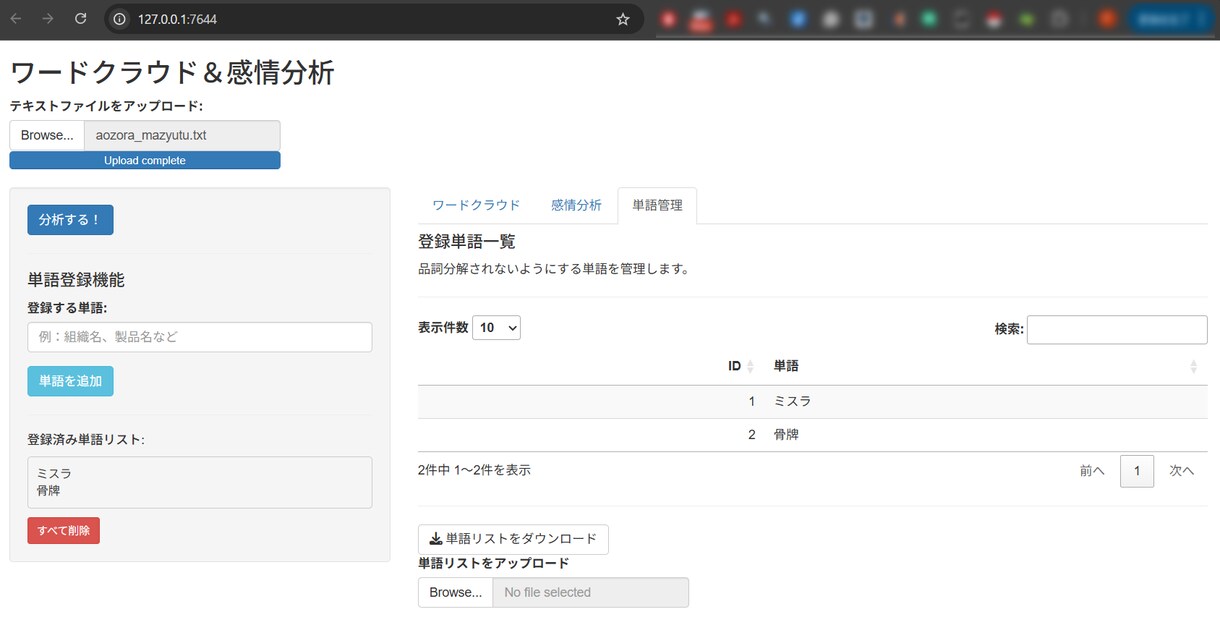
Task: Click ミスラ in the 登録済み単語リスト box
Action: click(x=54, y=474)
